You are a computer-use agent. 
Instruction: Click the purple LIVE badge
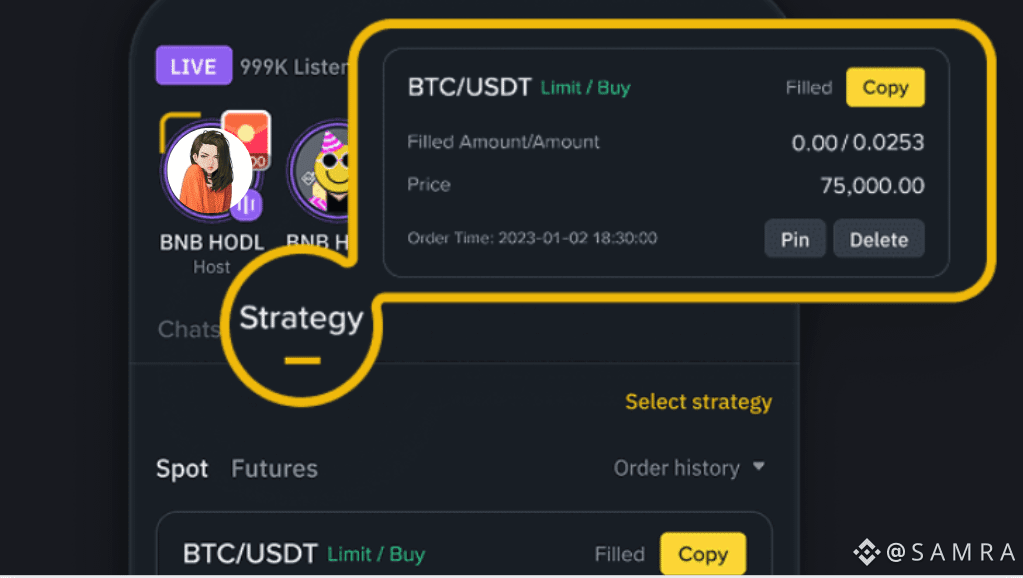click(x=193, y=66)
